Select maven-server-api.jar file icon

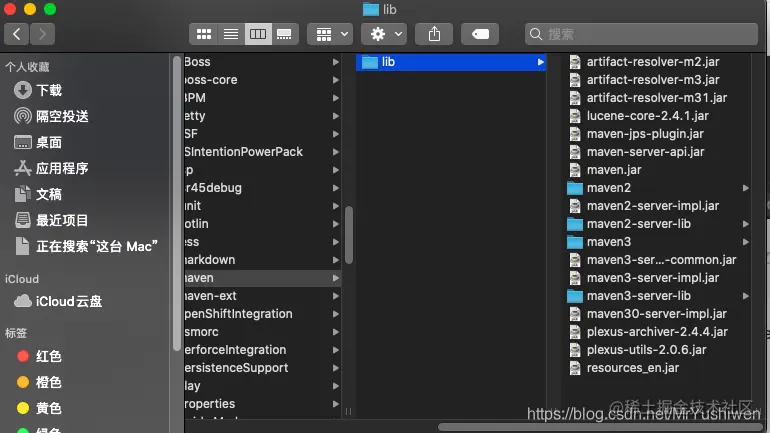[575, 152]
